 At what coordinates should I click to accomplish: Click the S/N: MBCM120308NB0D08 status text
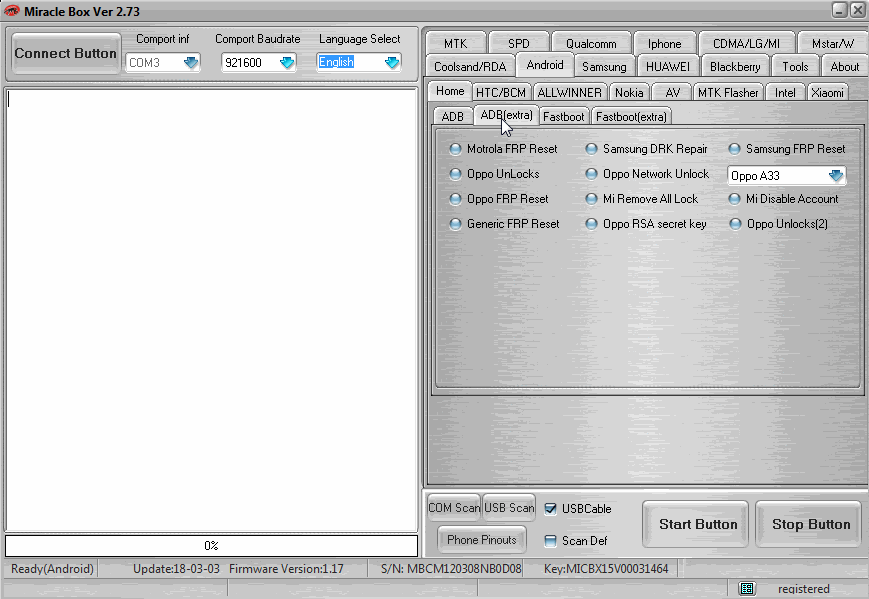coord(451,569)
